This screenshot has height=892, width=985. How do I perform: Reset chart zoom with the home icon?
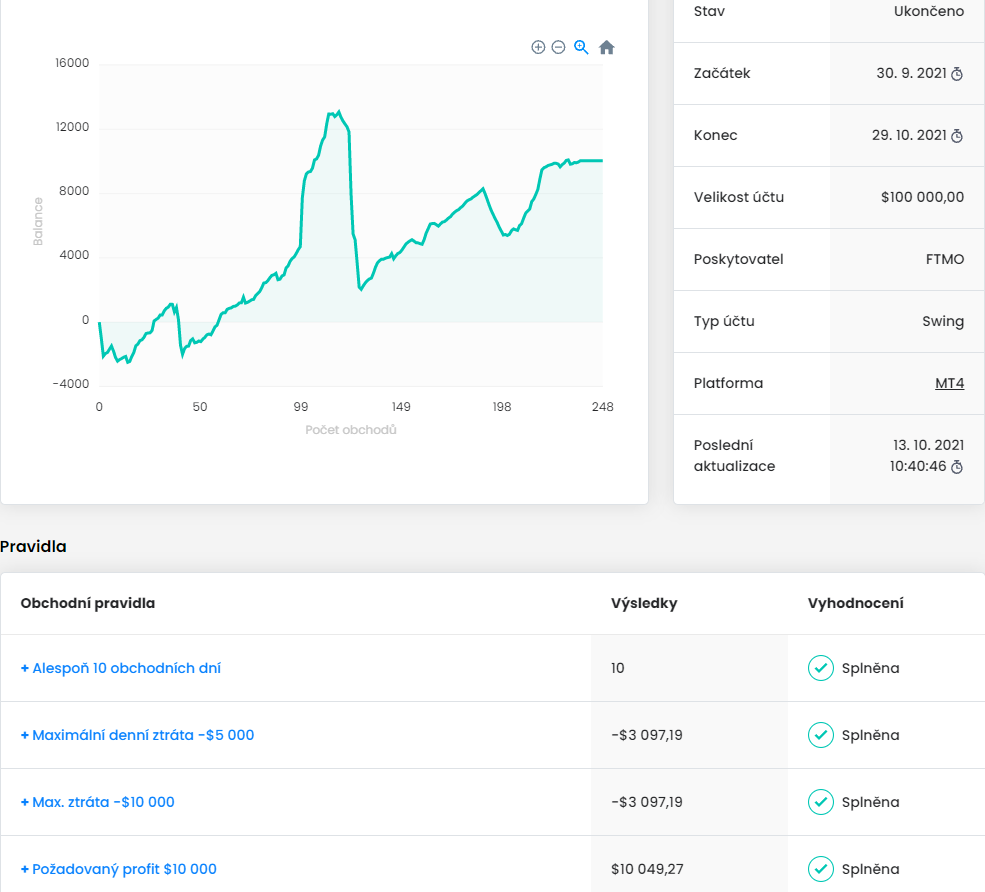coord(606,47)
